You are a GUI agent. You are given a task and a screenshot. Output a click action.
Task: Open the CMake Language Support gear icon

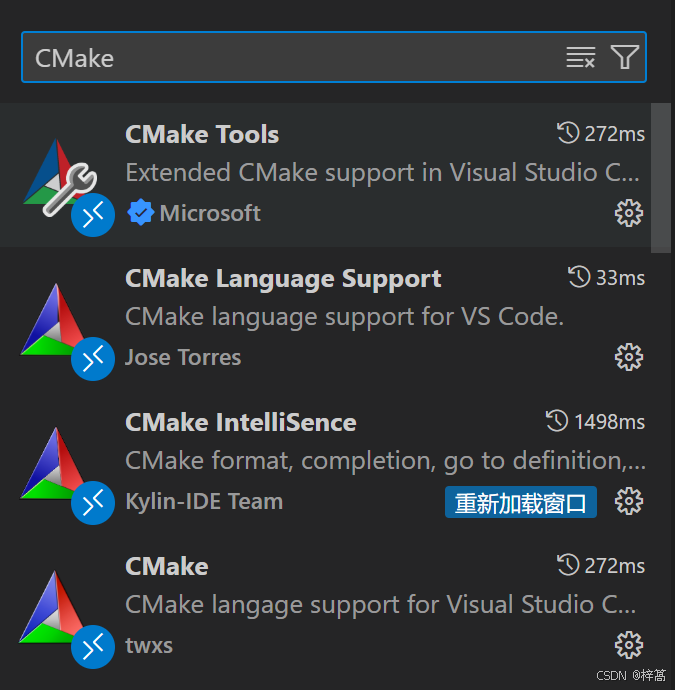(628, 357)
